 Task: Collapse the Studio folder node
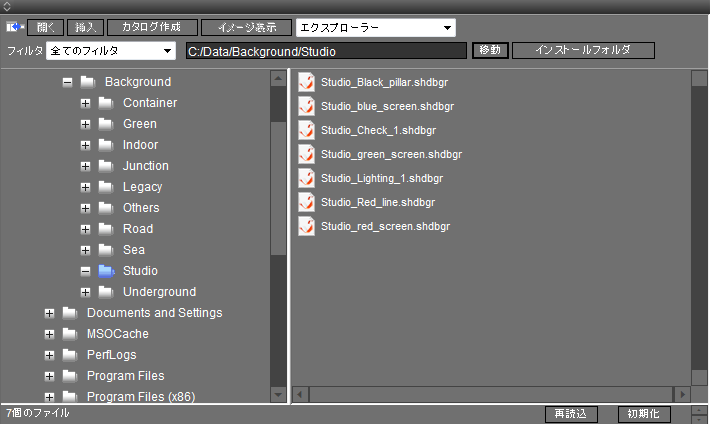pyautogui.click(x=85, y=271)
